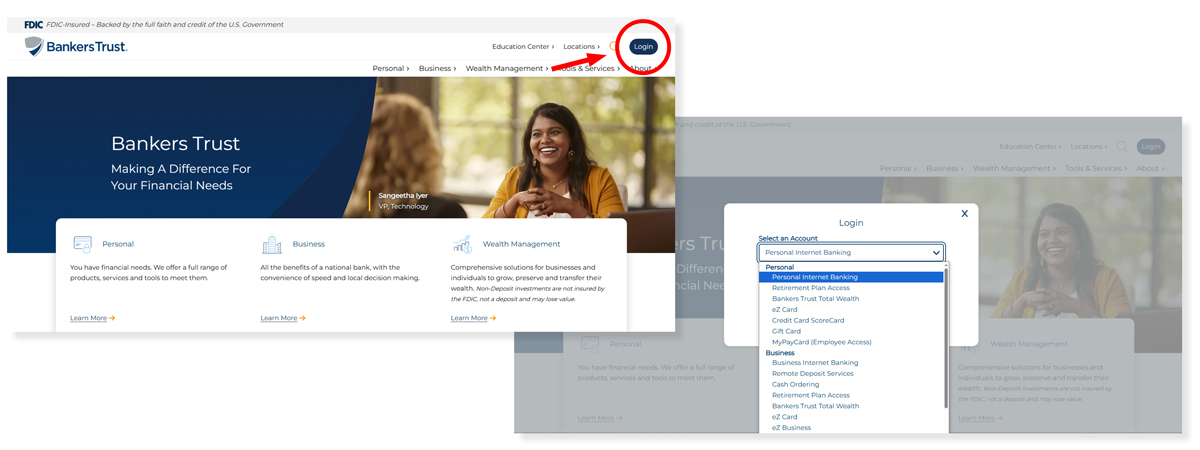Open the Wealth Management card heading

pyautogui.click(x=522, y=244)
